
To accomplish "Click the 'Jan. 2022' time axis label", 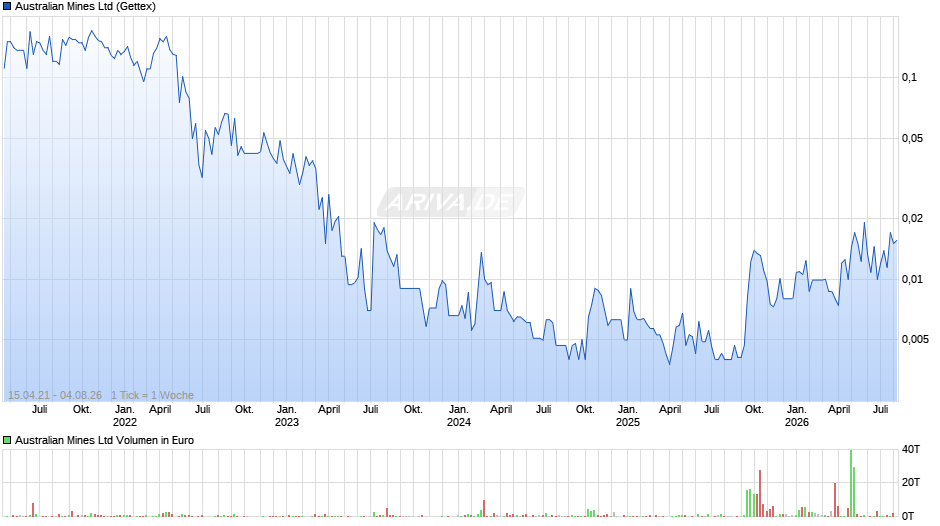I will point(125,416).
